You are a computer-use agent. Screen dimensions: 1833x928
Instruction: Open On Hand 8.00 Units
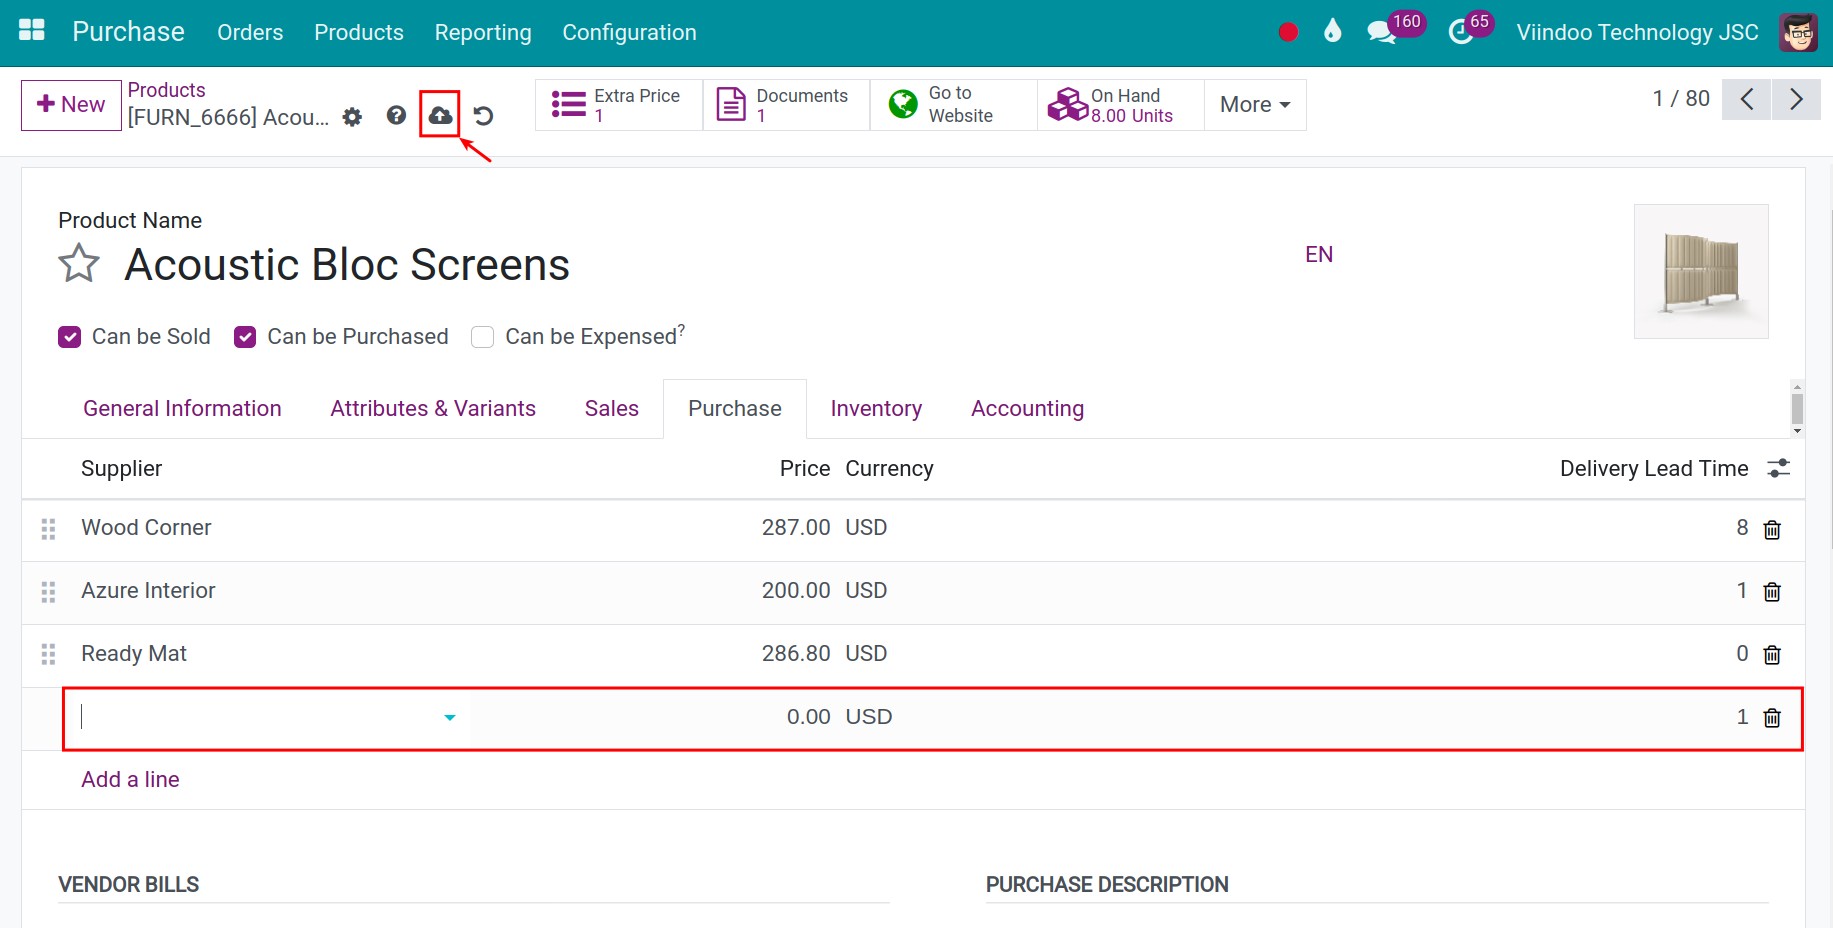[1120, 105]
